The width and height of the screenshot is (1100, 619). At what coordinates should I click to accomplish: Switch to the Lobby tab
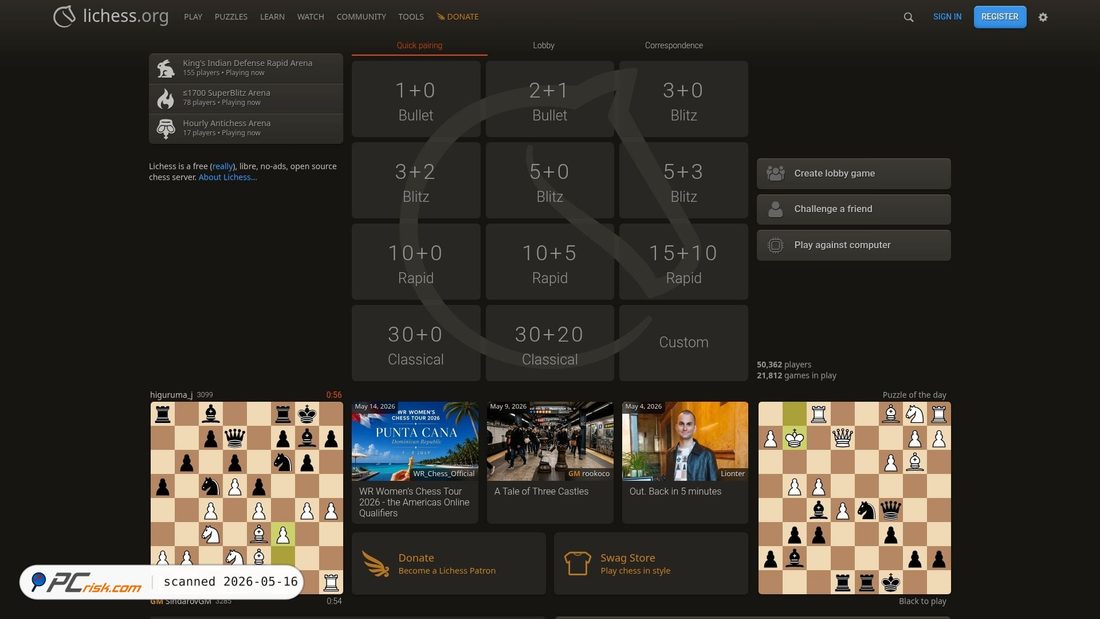(544, 46)
